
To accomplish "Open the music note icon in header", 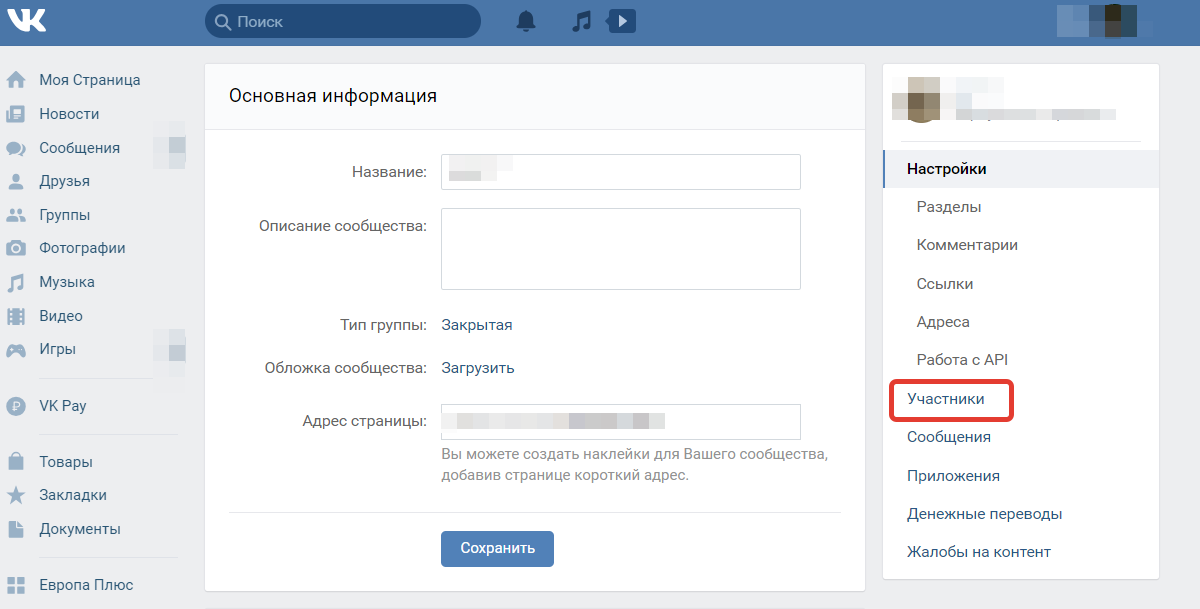I will [582, 21].
